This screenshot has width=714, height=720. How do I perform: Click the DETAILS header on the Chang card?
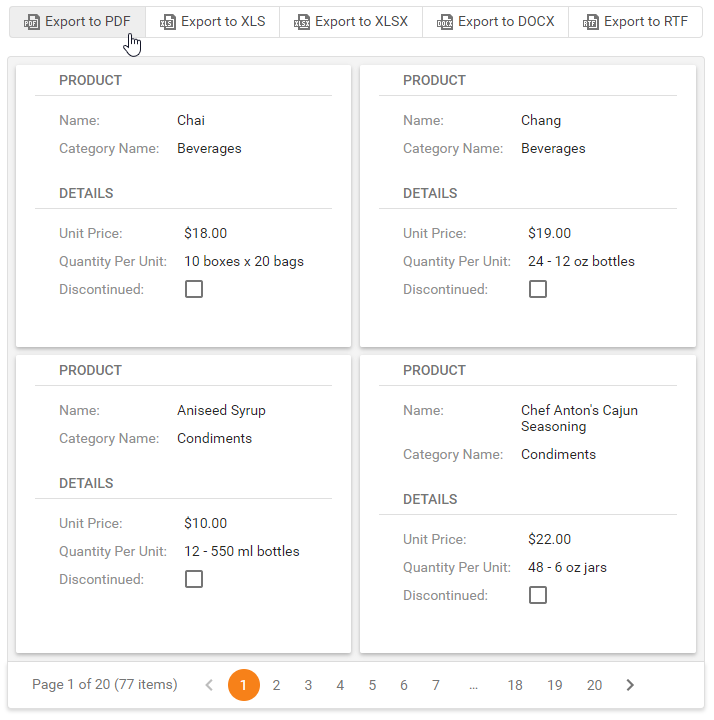click(x=430, y=193)
